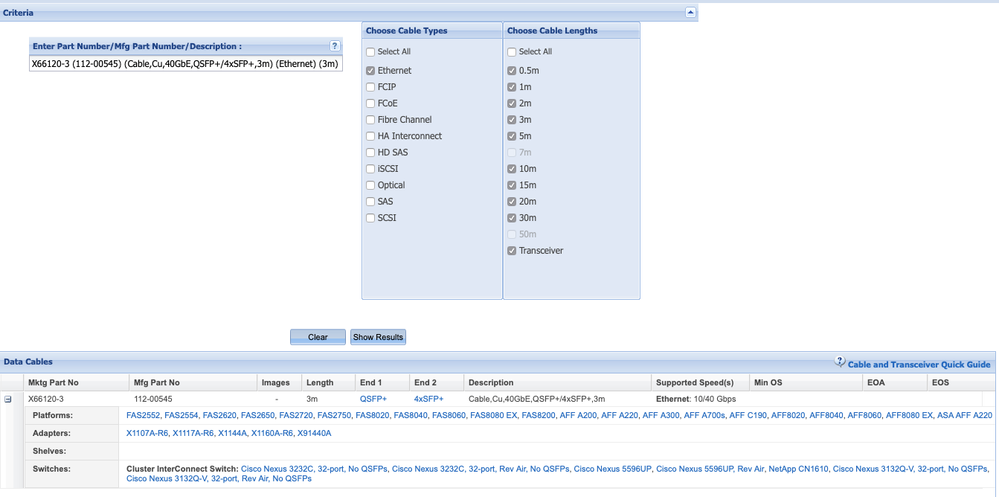Open the QSFP+ End 1 link
The width and height of the screenshot is (999, 497).
(x=373, y=399)
